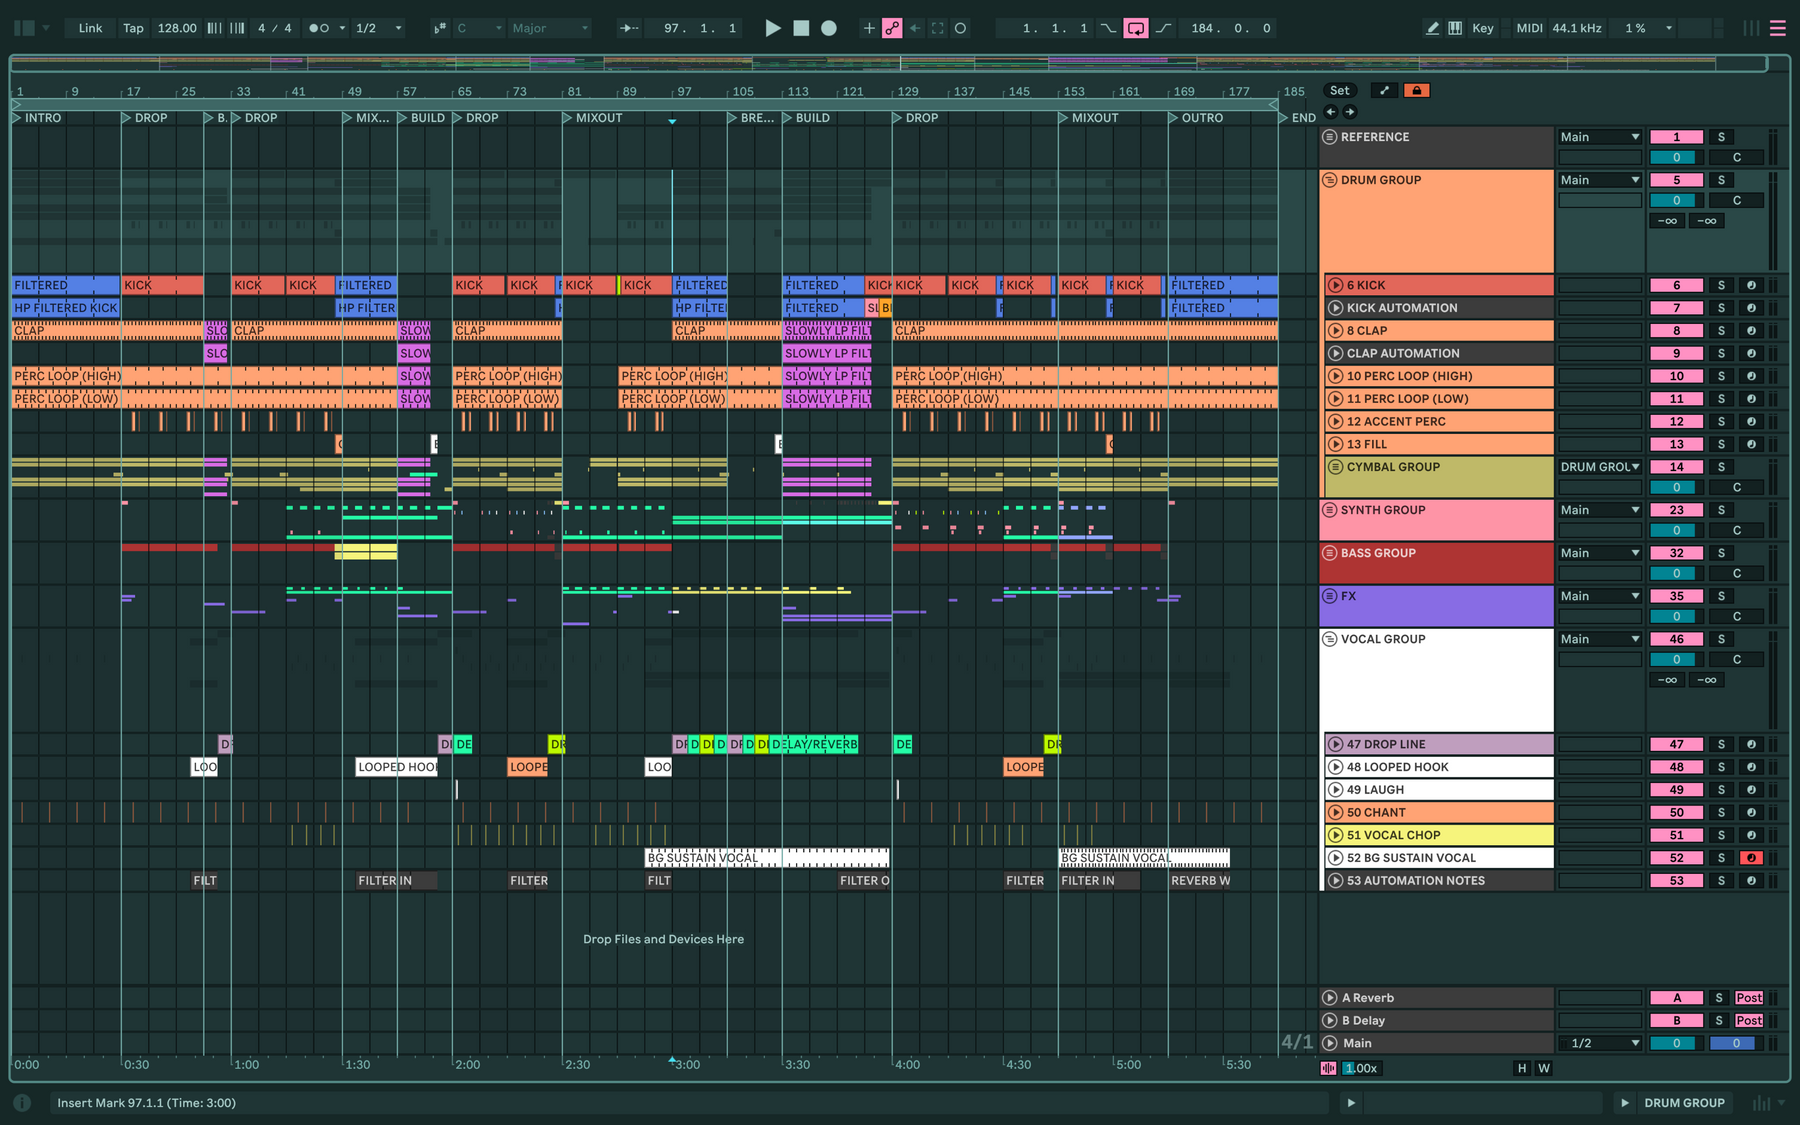Click the Link button
The height and width of the screenshot is (1125, 1800).
pyautogui.click(x=90, y=28)
